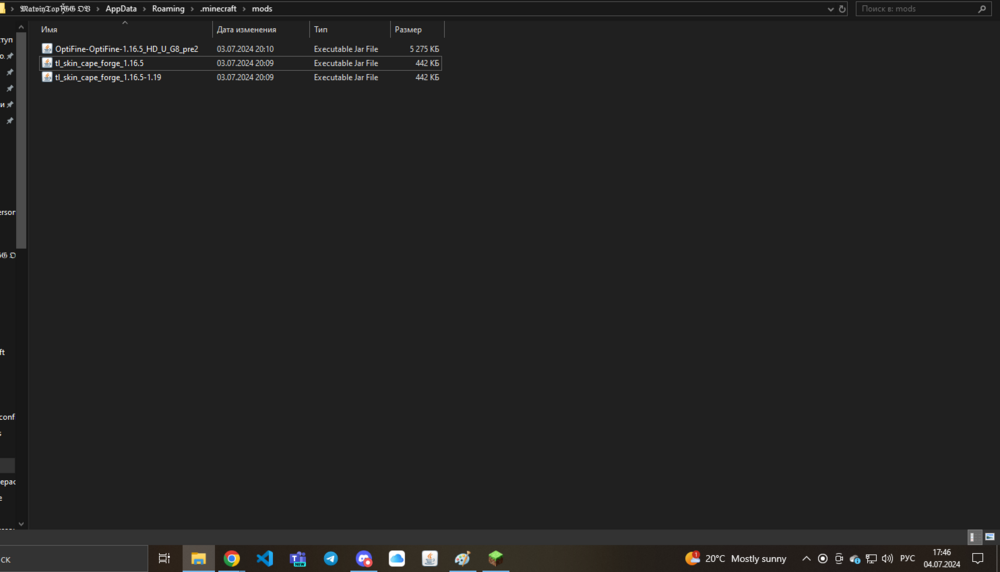Navigate to the Roaming breadcrumb

point(168,9)
